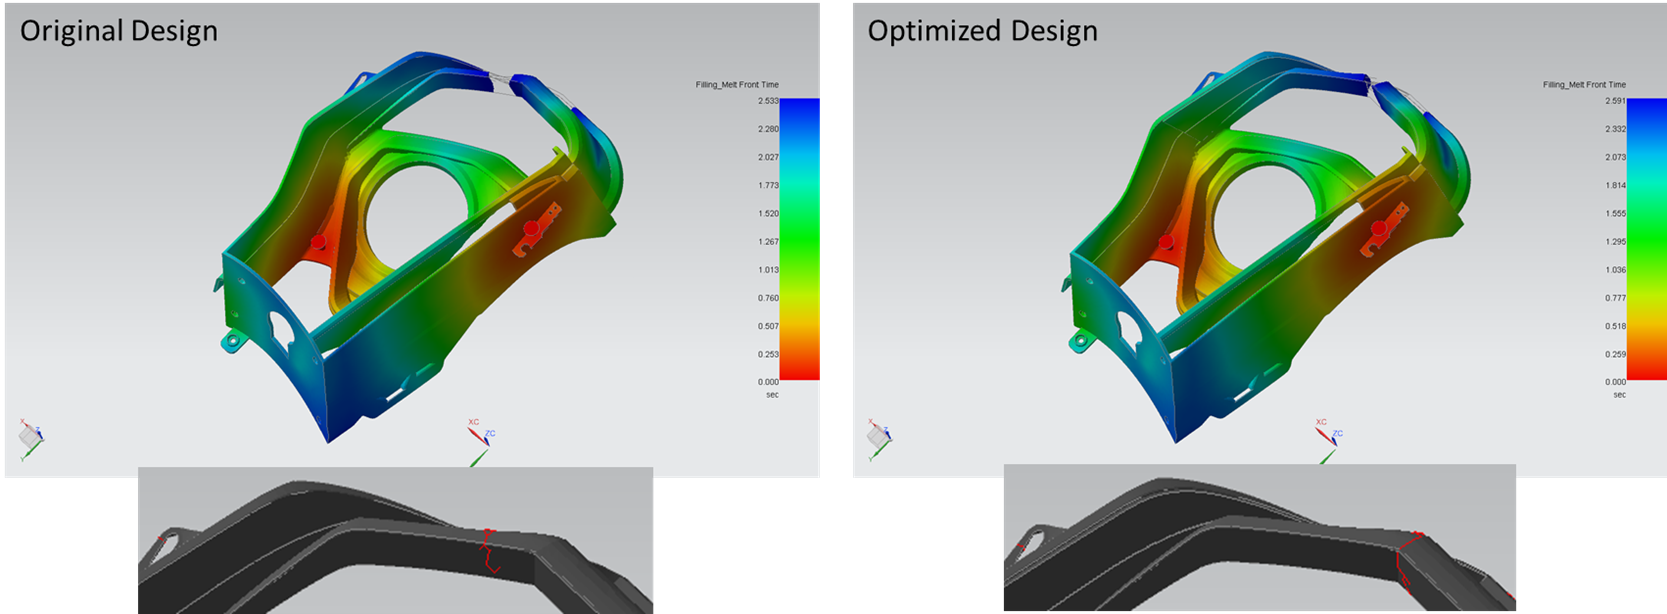Click the rainbow color legend bar in Original Design

coord(799,239)
